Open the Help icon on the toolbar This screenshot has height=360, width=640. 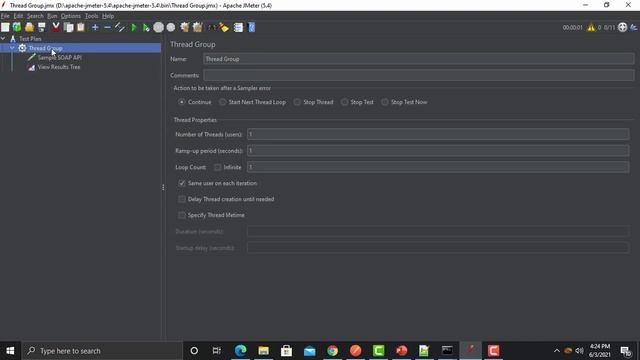pos(251,27)
